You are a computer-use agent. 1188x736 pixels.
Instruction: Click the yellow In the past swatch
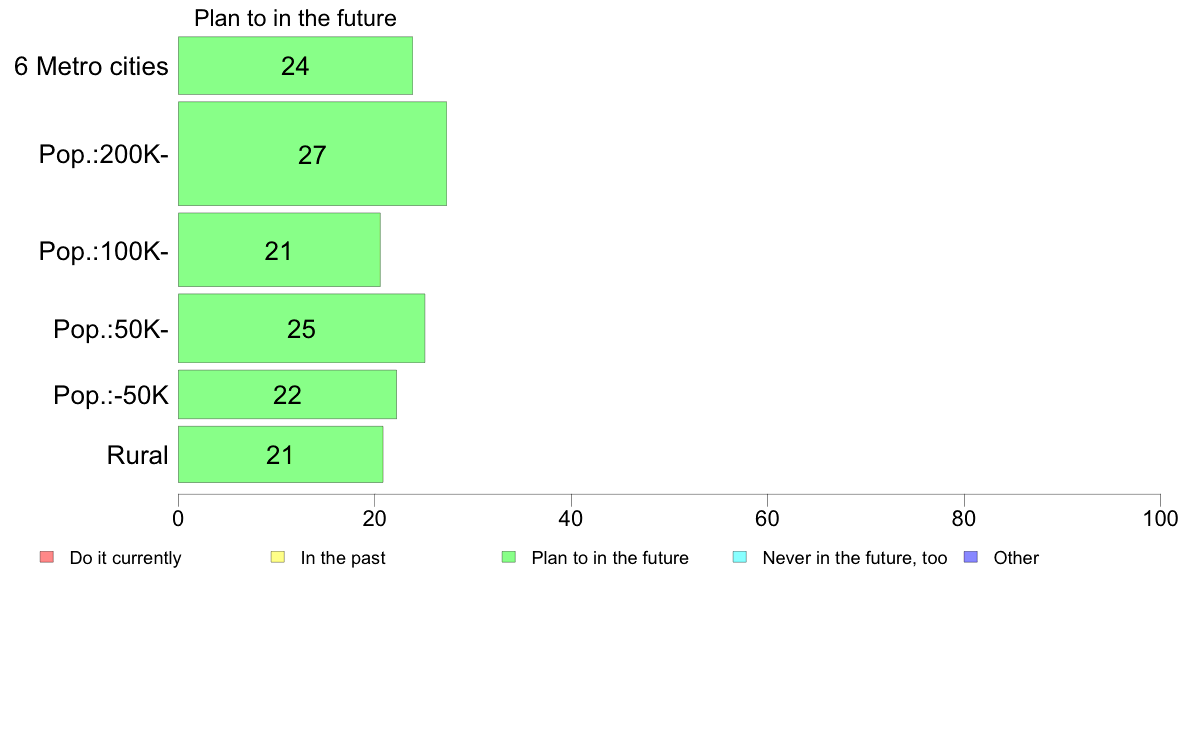tap(278, 557)
